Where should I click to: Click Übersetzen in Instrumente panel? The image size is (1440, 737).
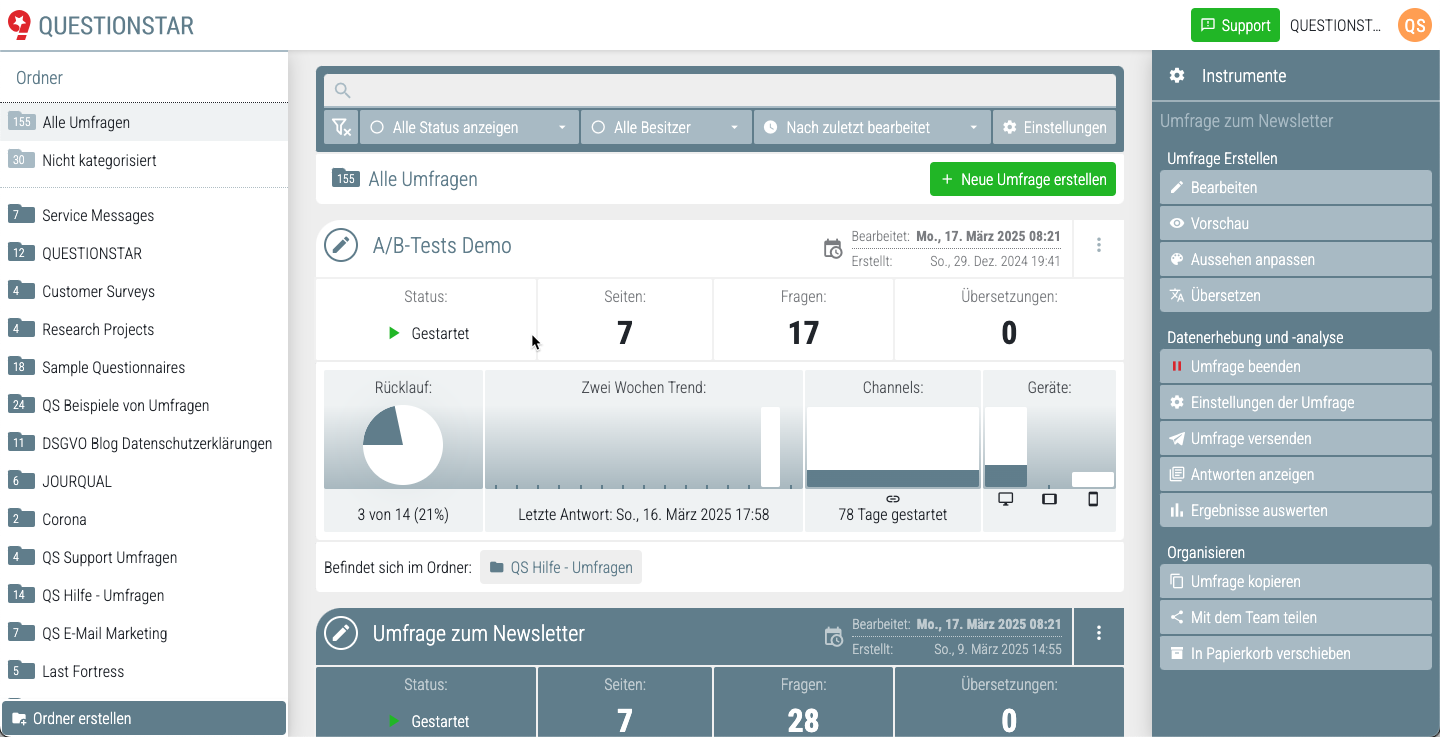1296,295
